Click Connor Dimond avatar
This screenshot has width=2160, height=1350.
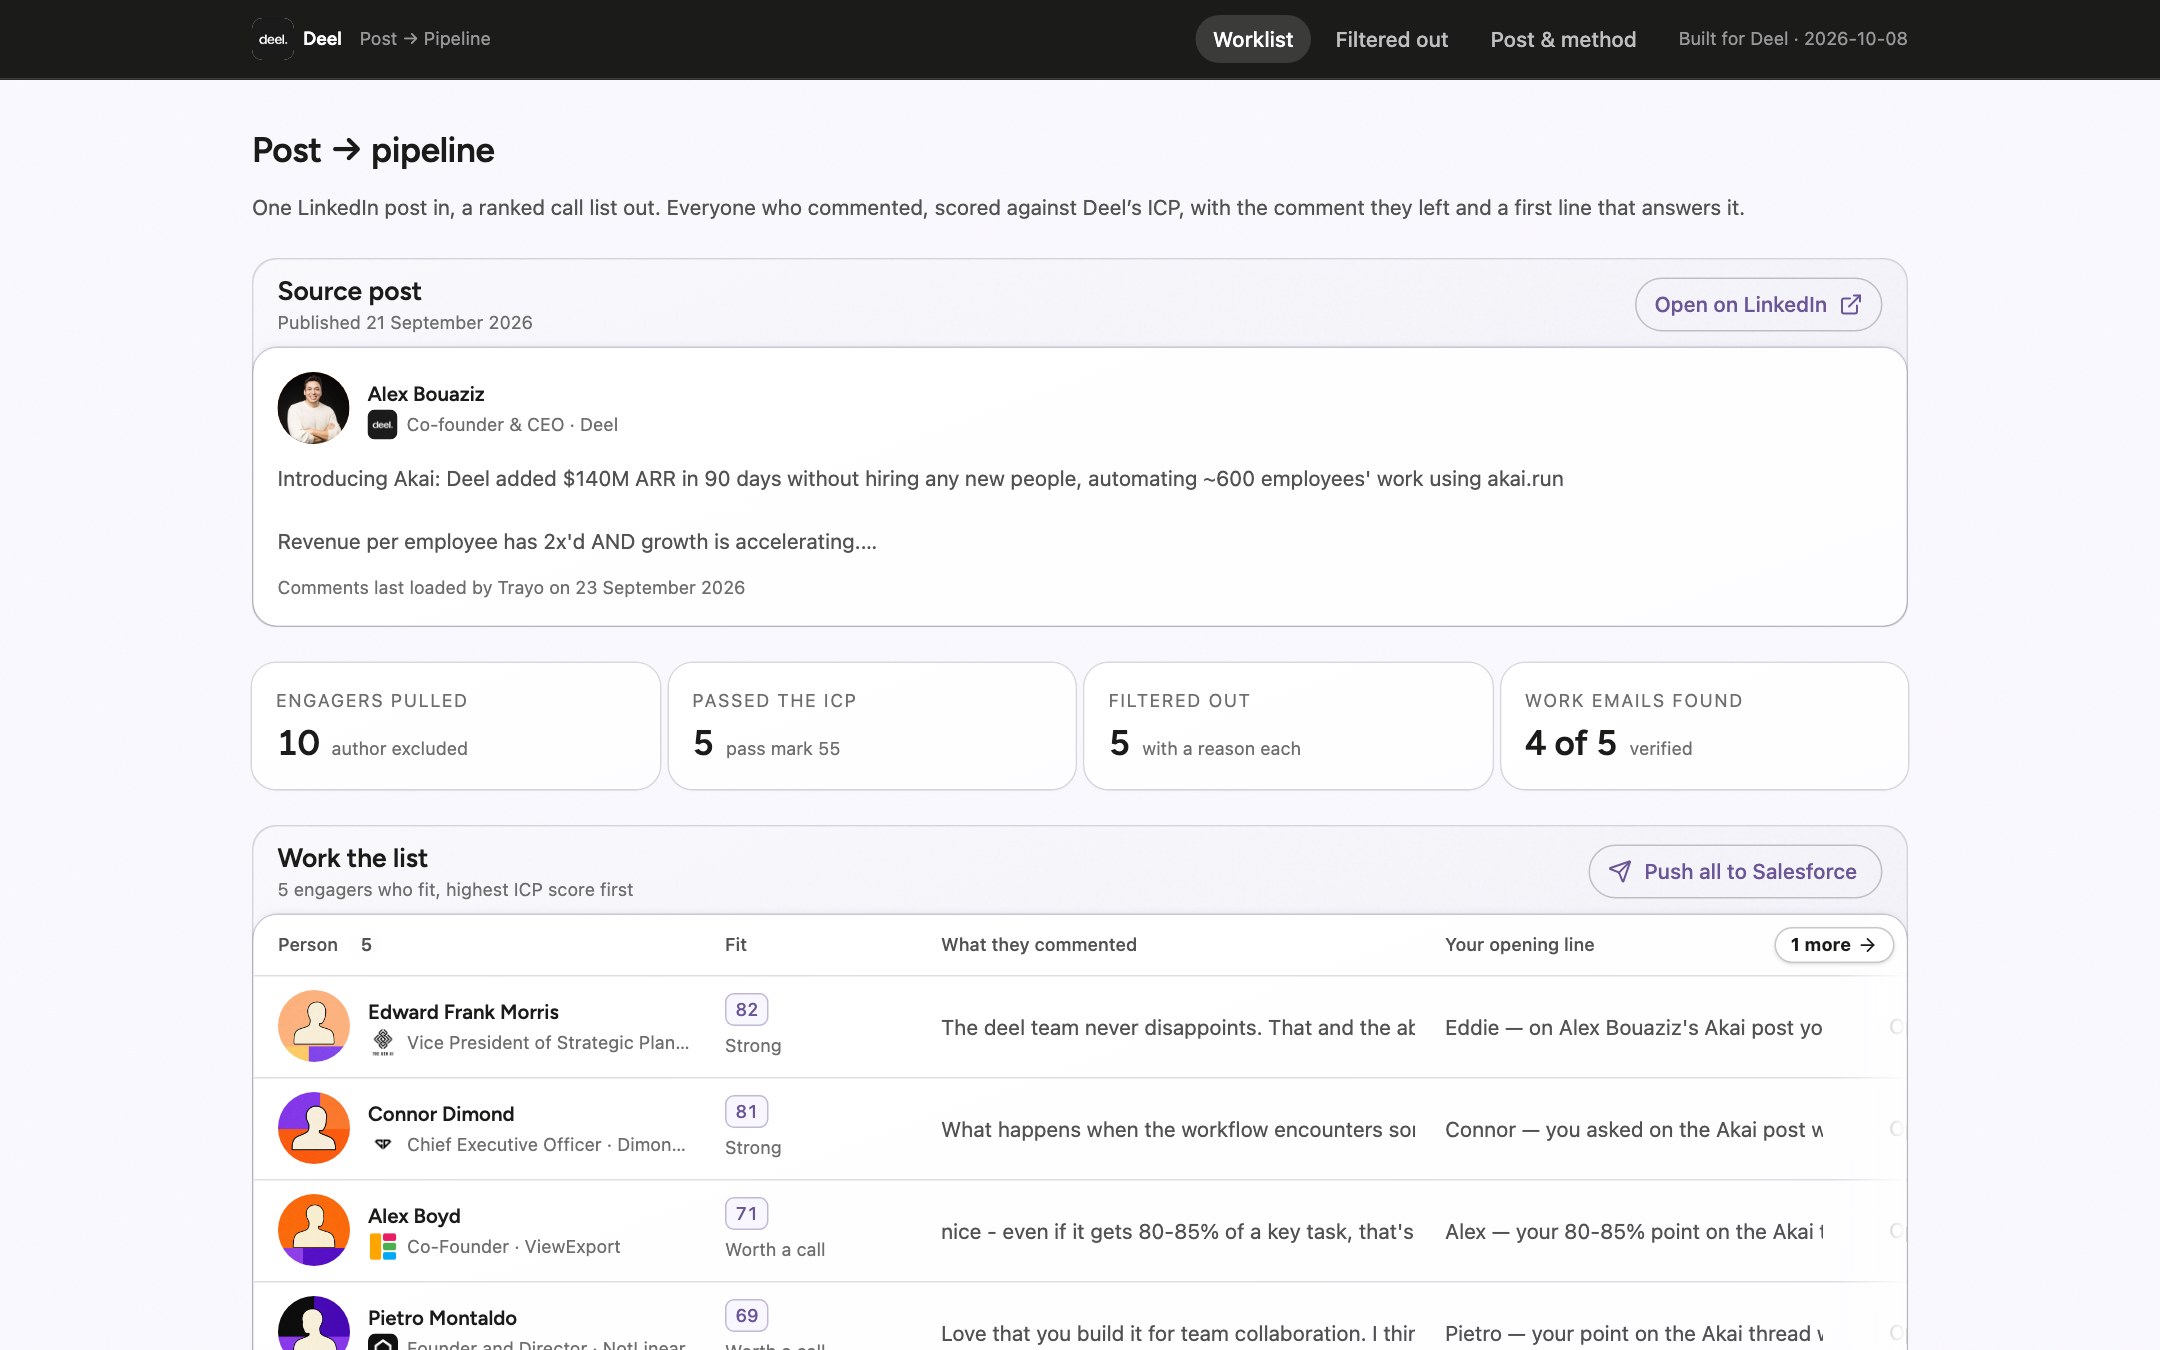(313, 1128)
